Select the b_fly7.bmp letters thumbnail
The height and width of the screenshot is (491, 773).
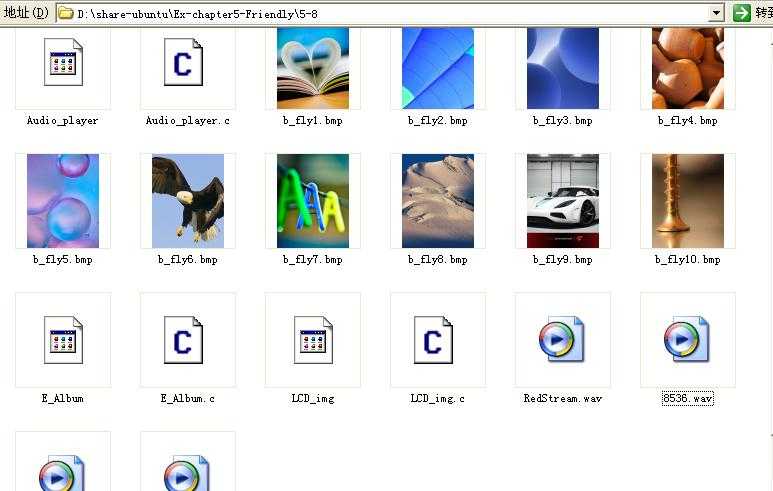pos(313,201)
